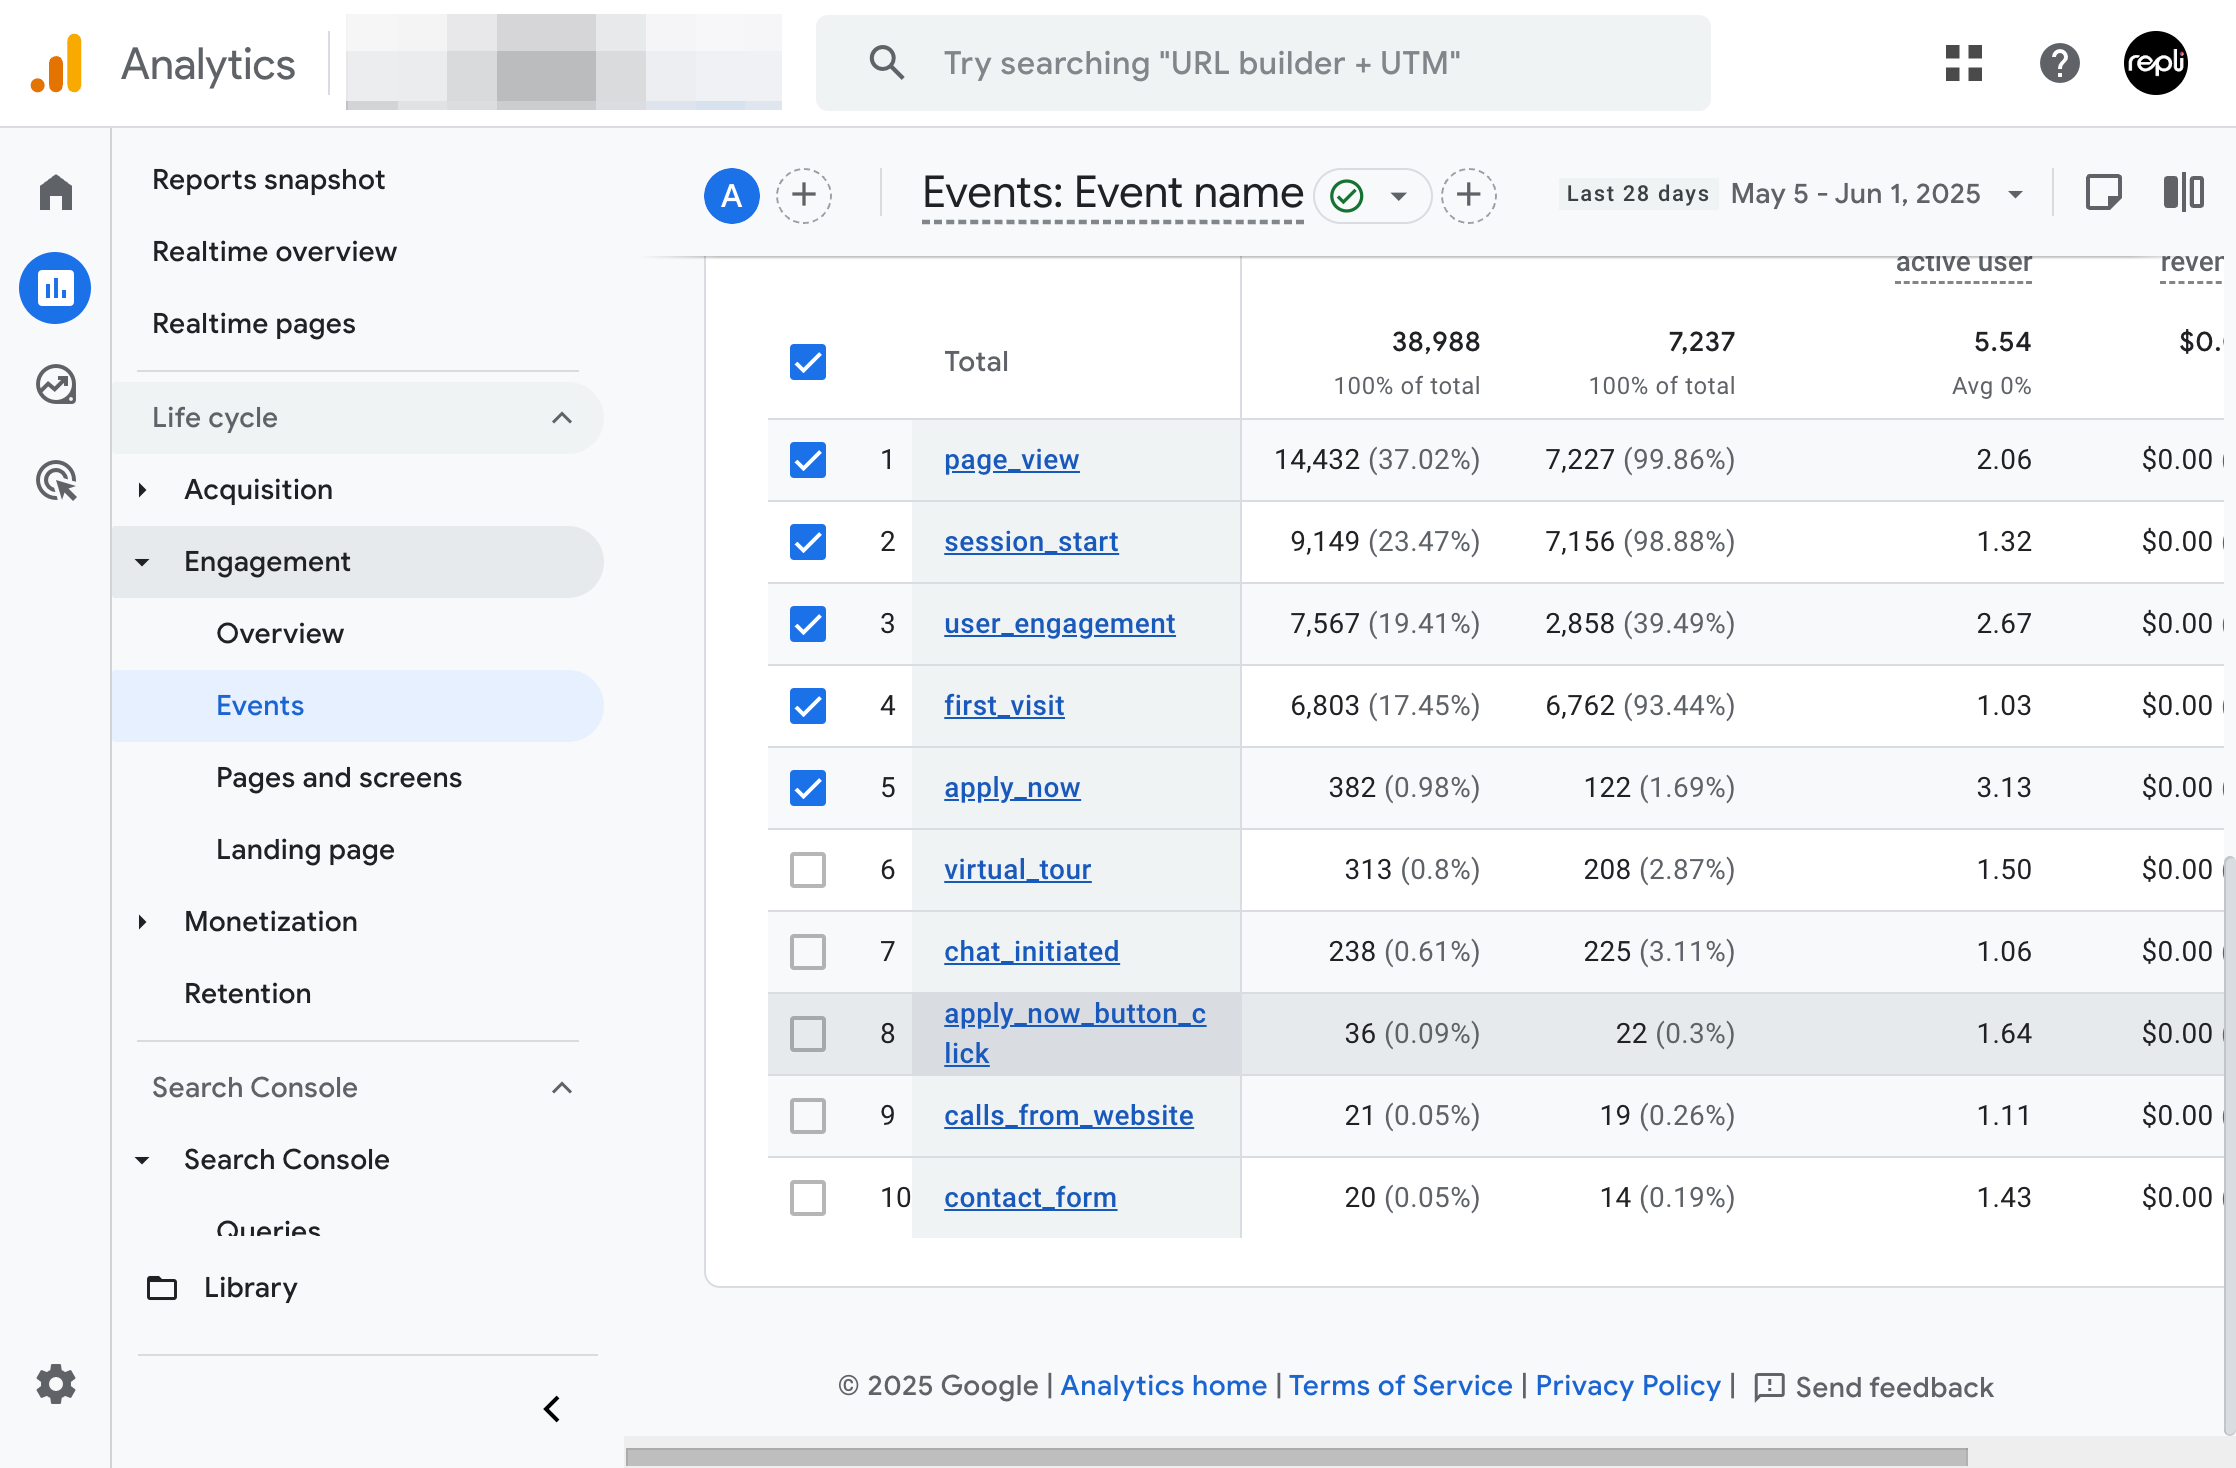Open the Explore icon in left rail
This screenshot has height=1468, width=2236.
click(x=56, y=384)
